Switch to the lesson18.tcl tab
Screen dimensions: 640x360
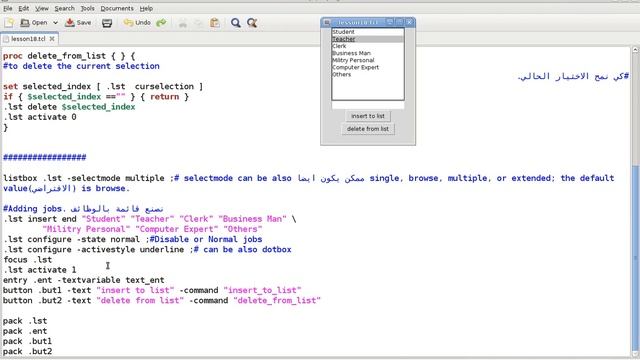(x=28, y=39)
